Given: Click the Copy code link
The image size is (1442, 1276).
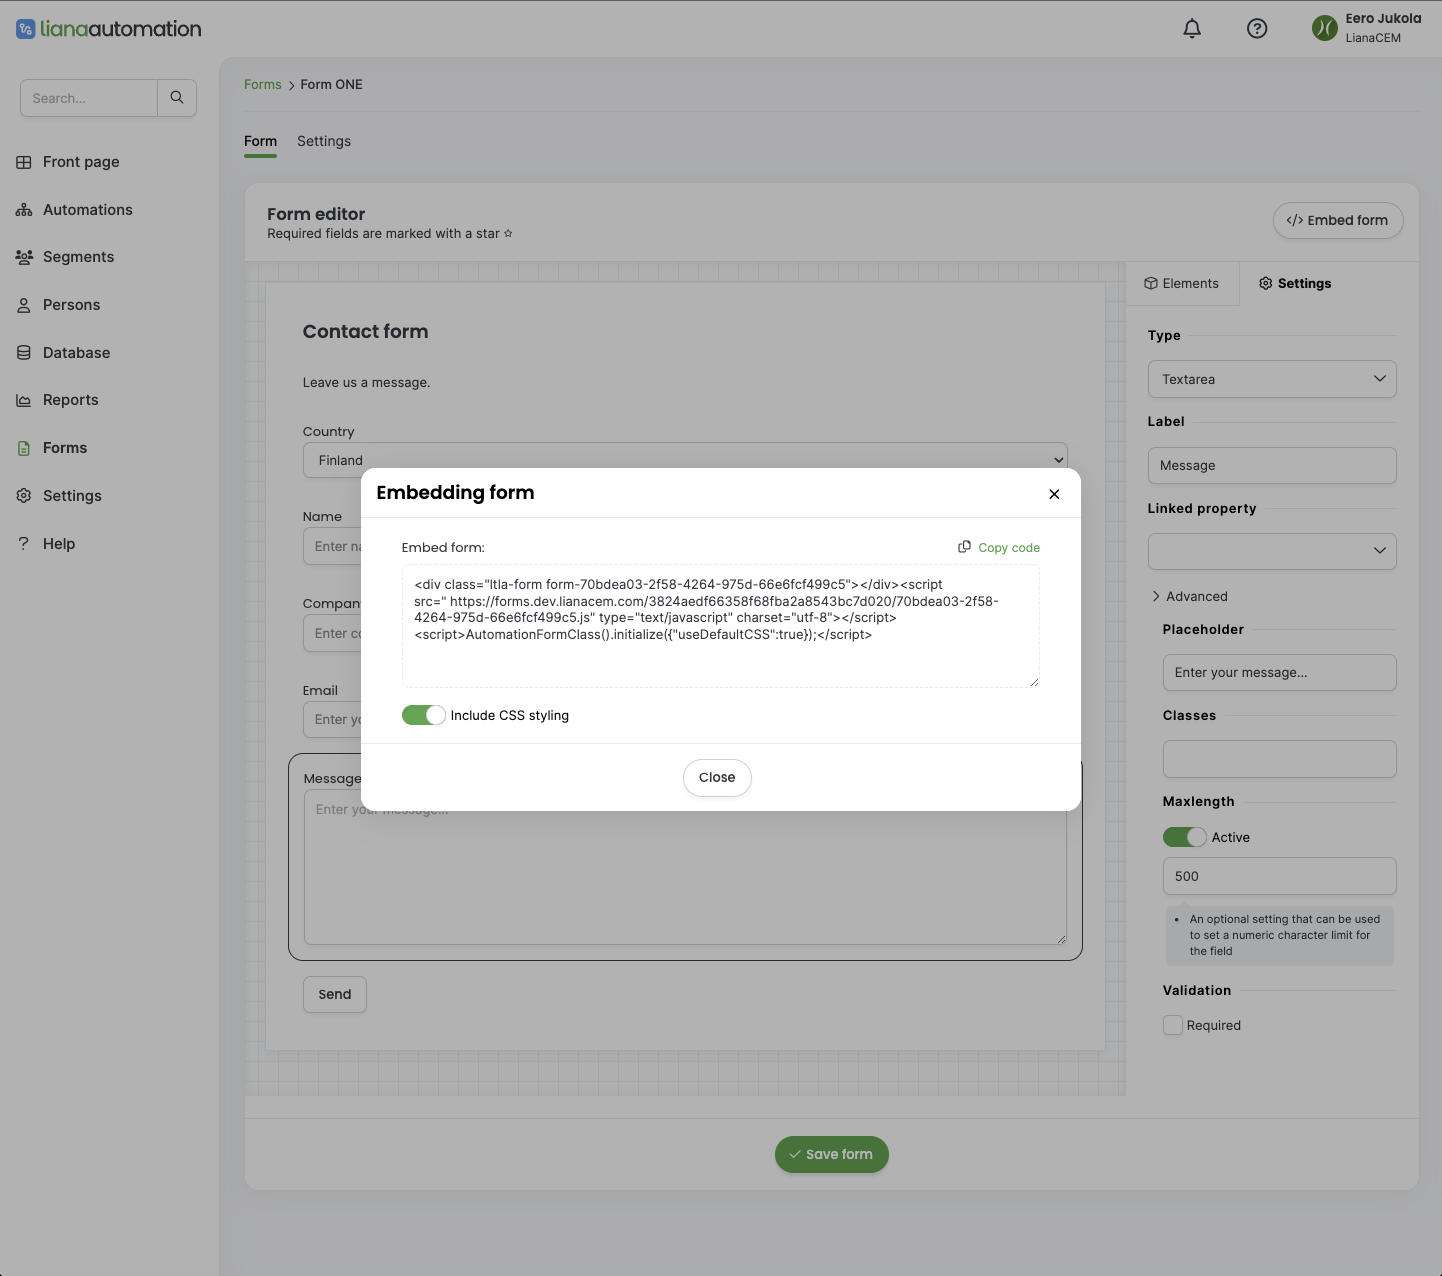Looking at the screenshot, I should point(1009,547).
